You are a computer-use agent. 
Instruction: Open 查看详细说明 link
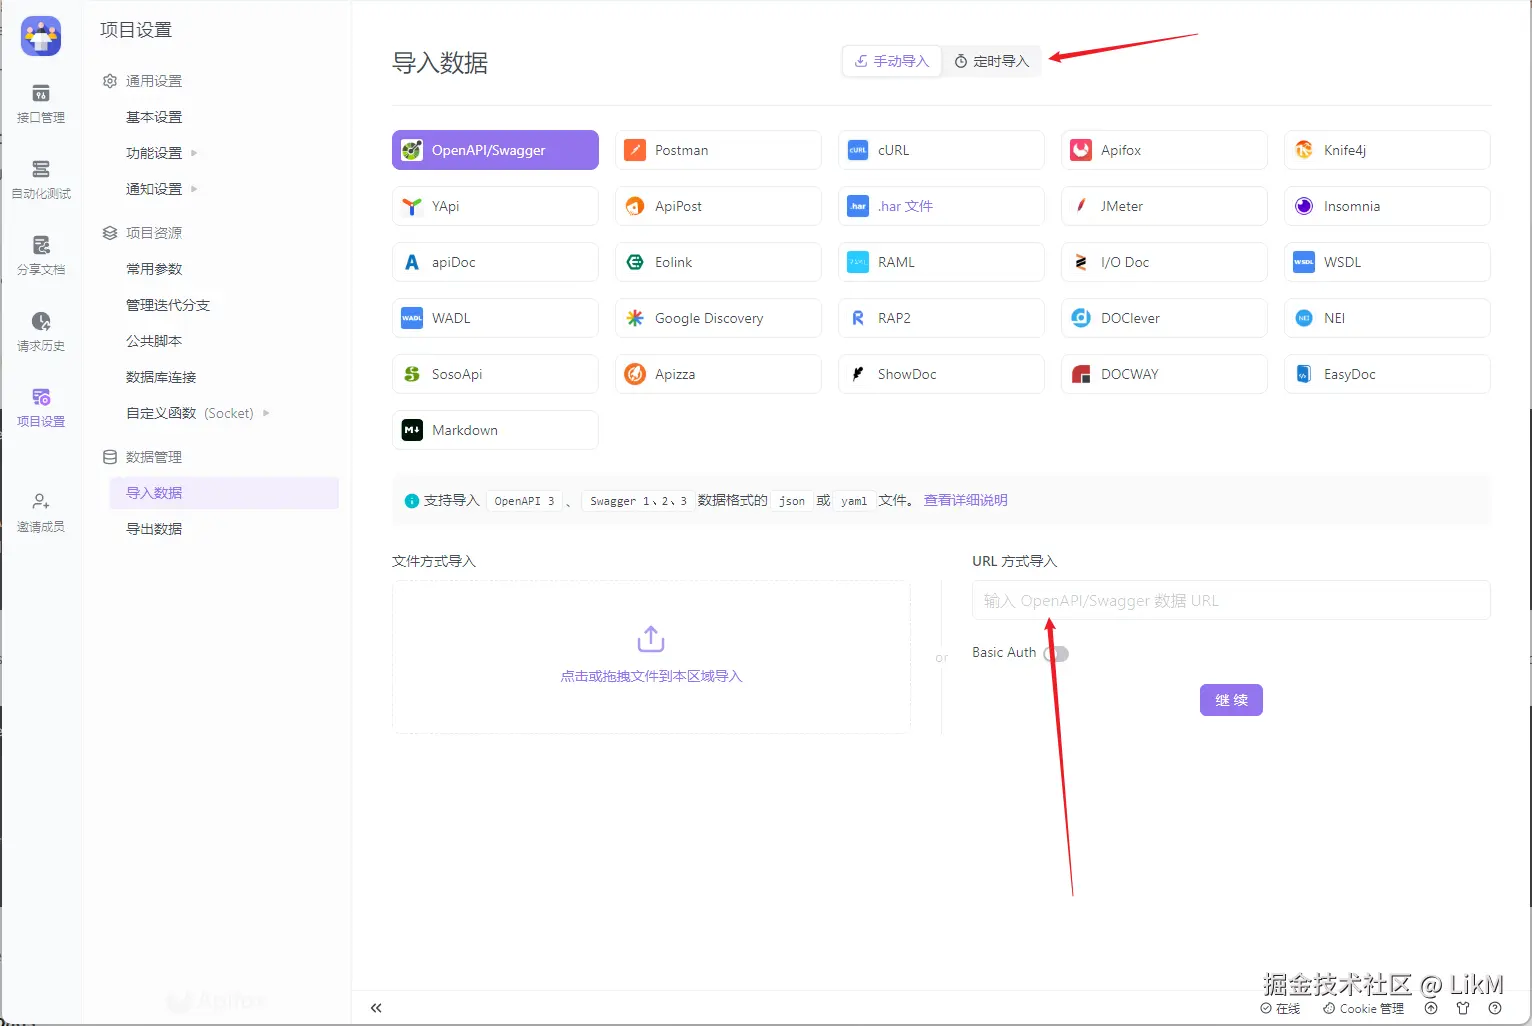click(965, 500)
